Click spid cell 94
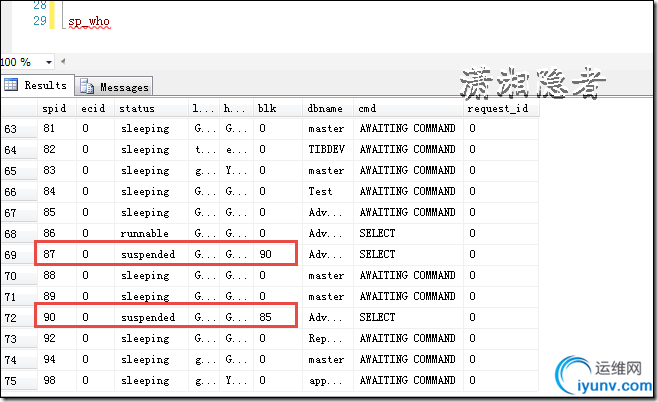This screenshot has width=658, height=402. coord(57,359)
